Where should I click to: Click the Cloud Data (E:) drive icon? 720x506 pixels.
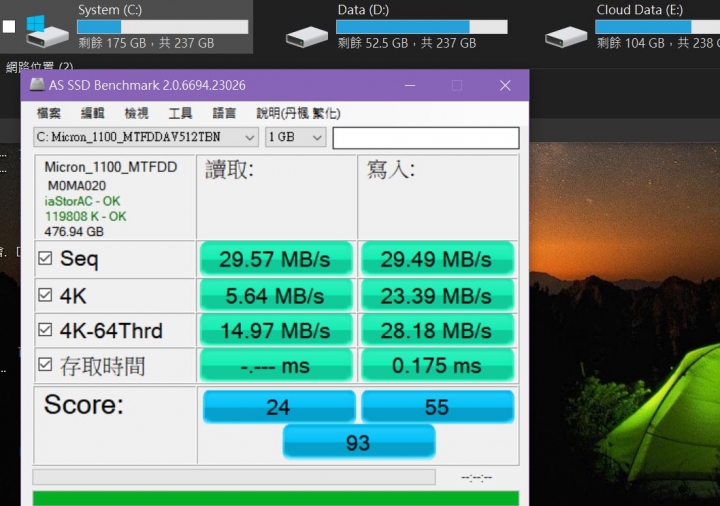(566, 37)
